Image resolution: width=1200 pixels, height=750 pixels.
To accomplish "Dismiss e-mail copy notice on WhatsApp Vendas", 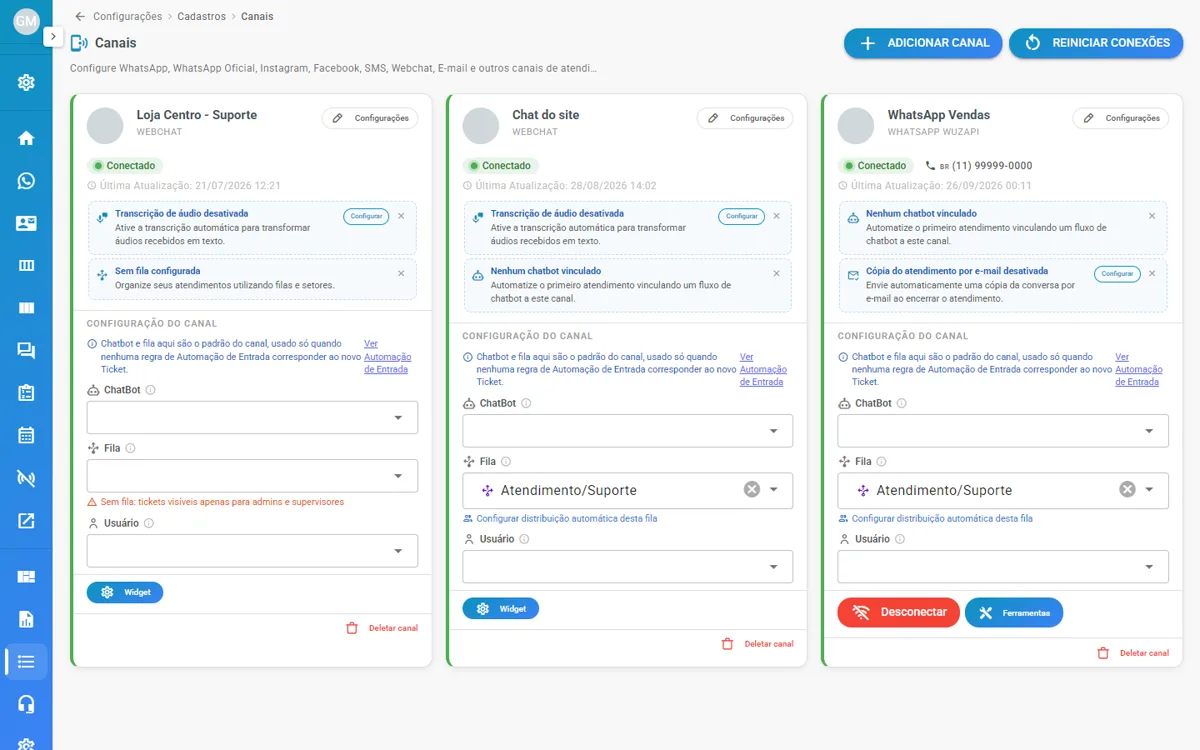I will (x=1152, y=273).
